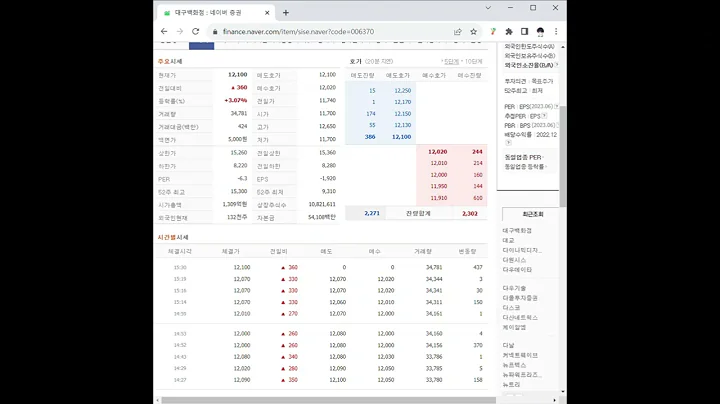Viewport: 720px width, 404px height.
Task: Open 다산네트웍스 from recently viewed
Action: (520, 318)
